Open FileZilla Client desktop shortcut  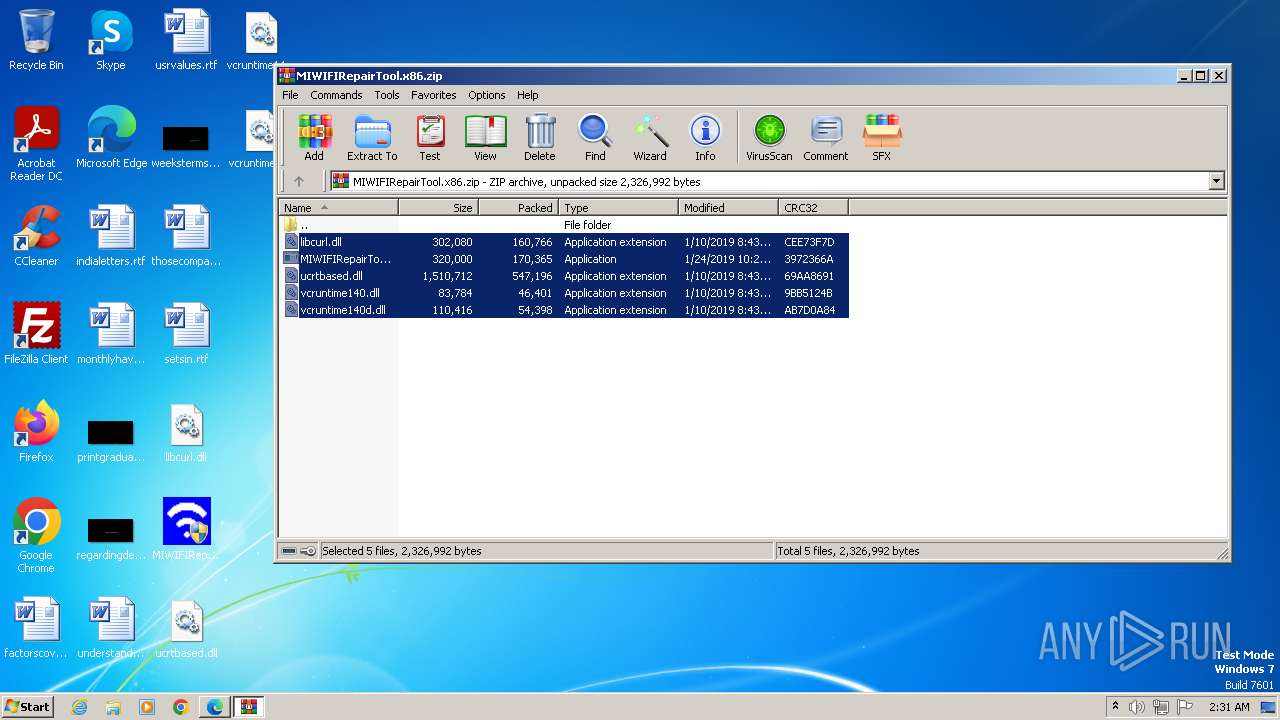[x=36, y=334]
